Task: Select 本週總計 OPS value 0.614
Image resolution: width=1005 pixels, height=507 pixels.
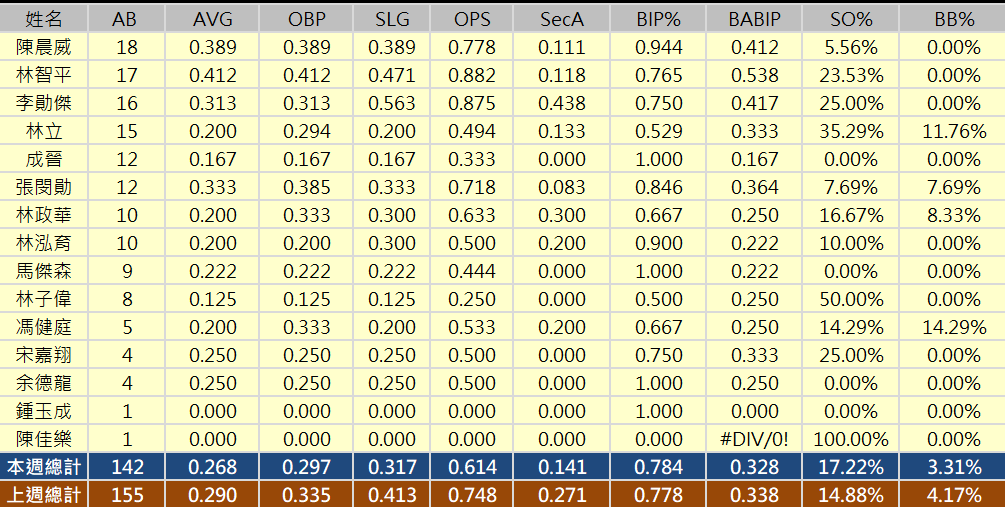Action: click(472, 467)
